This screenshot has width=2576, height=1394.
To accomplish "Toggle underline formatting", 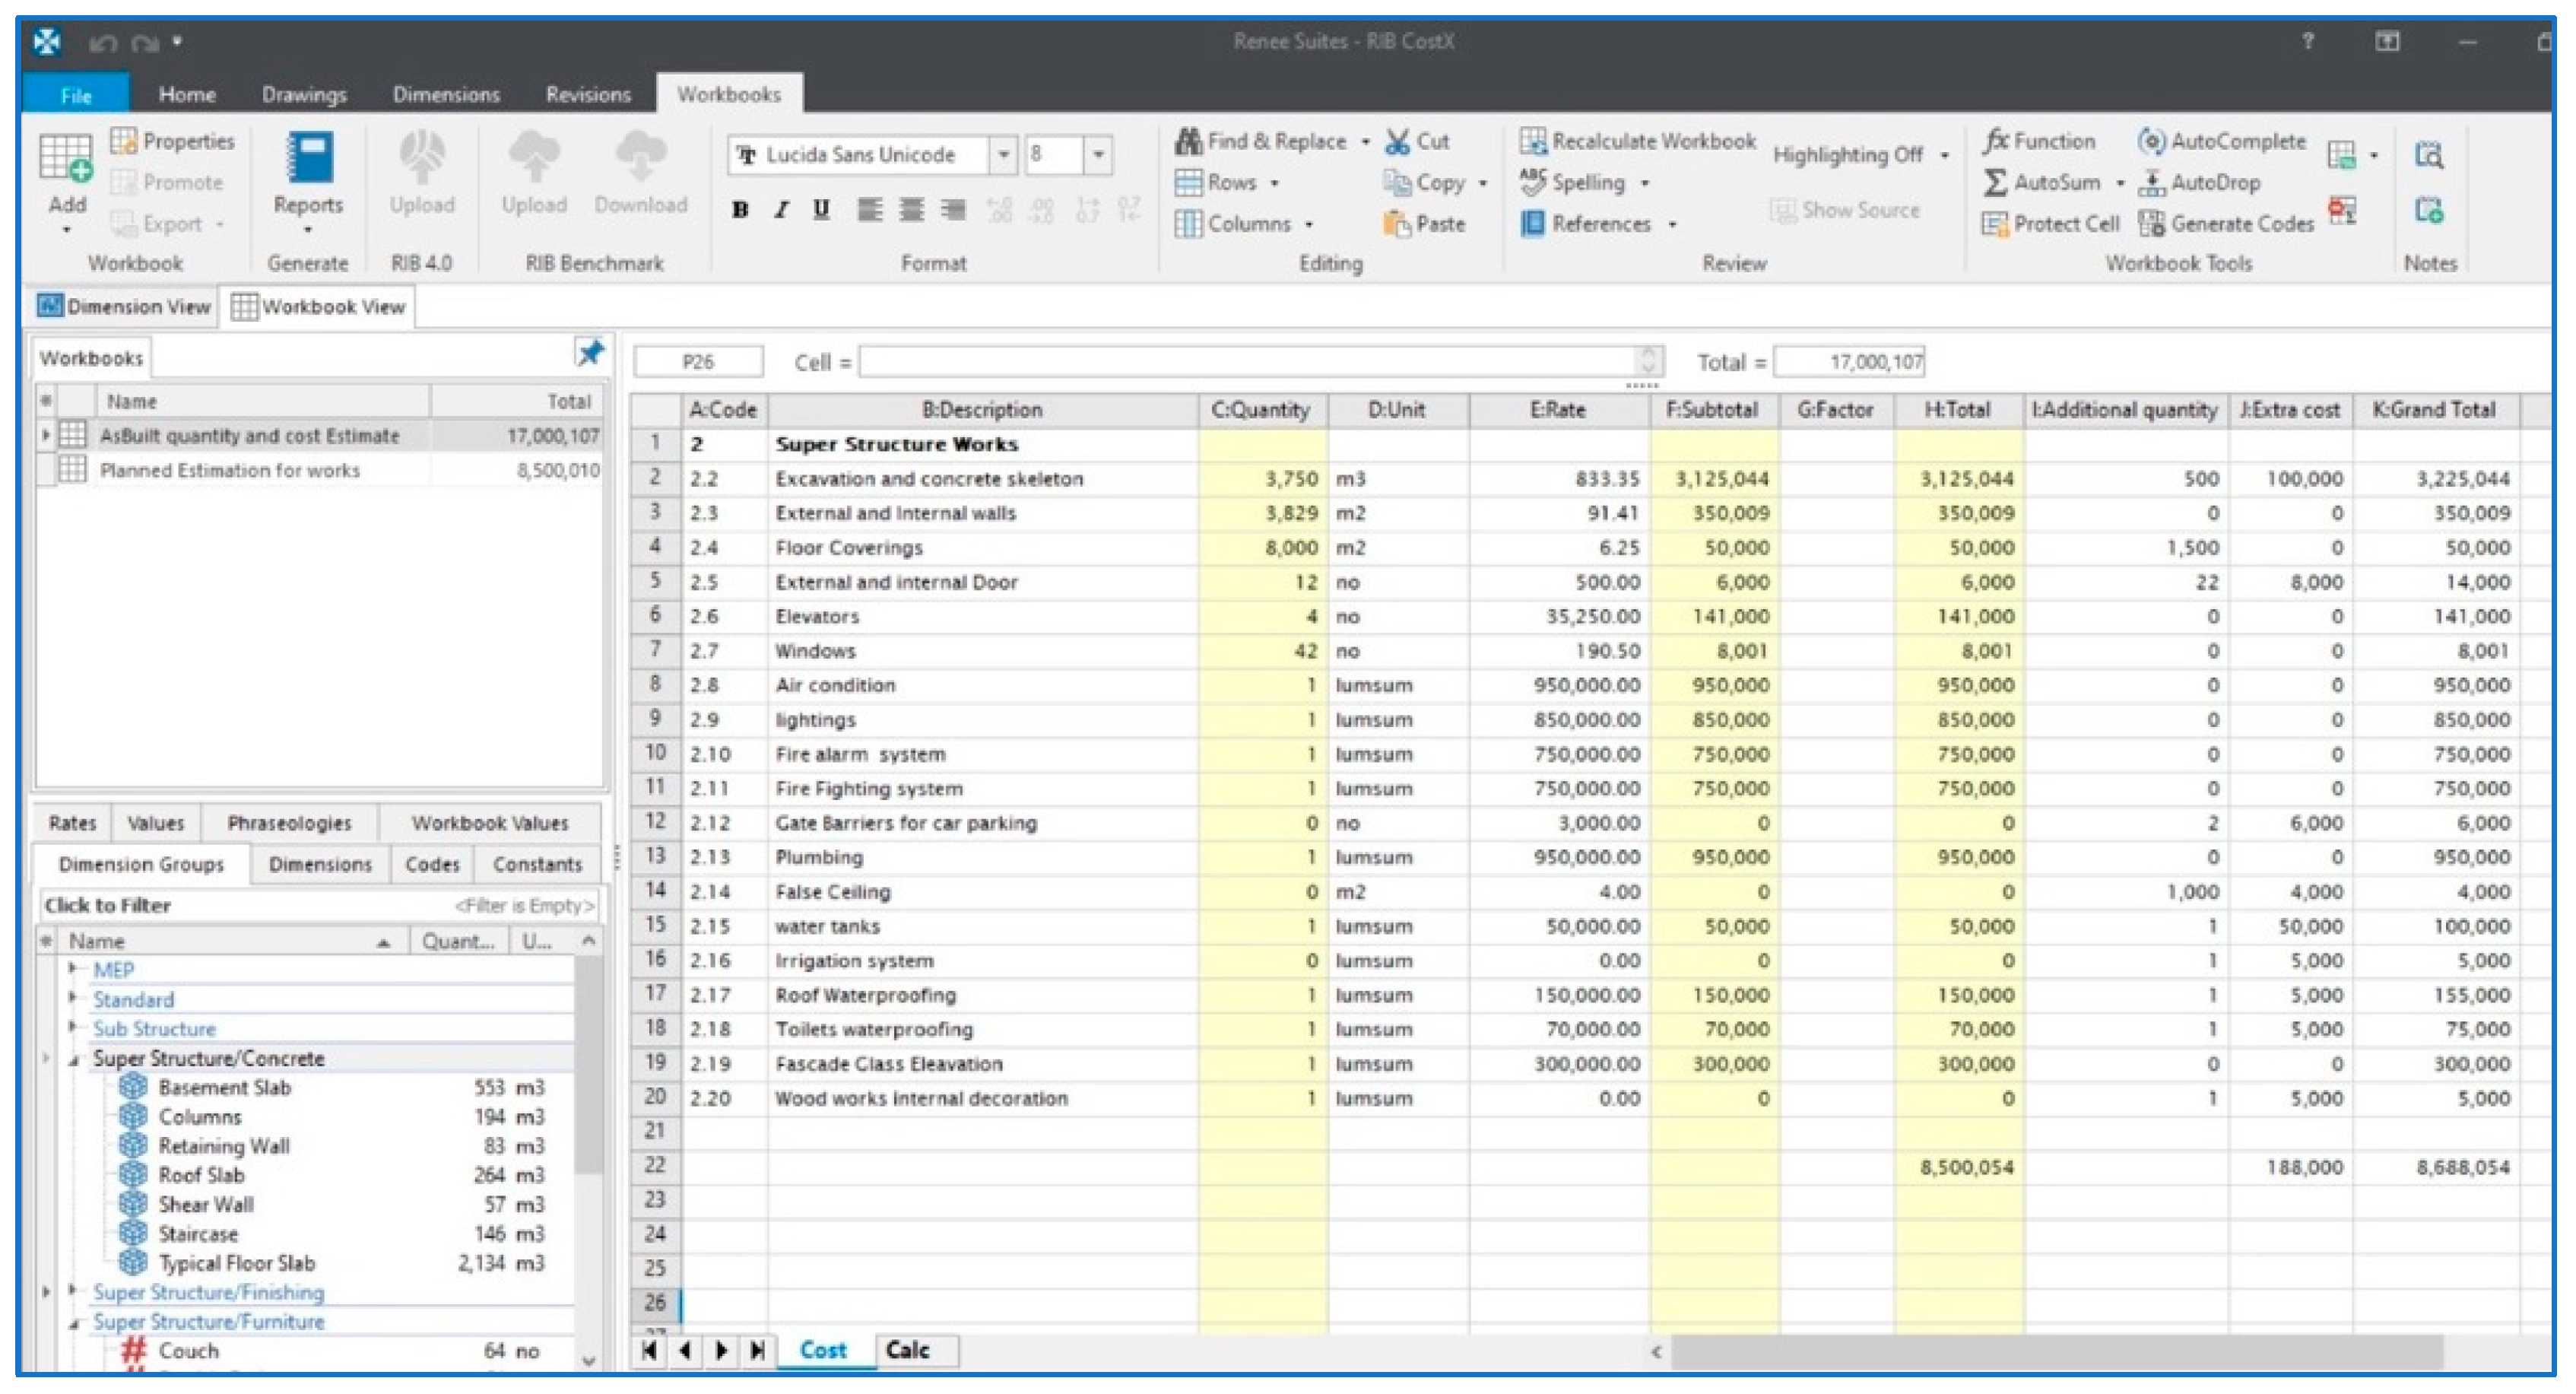I will [x=821, y=210].
